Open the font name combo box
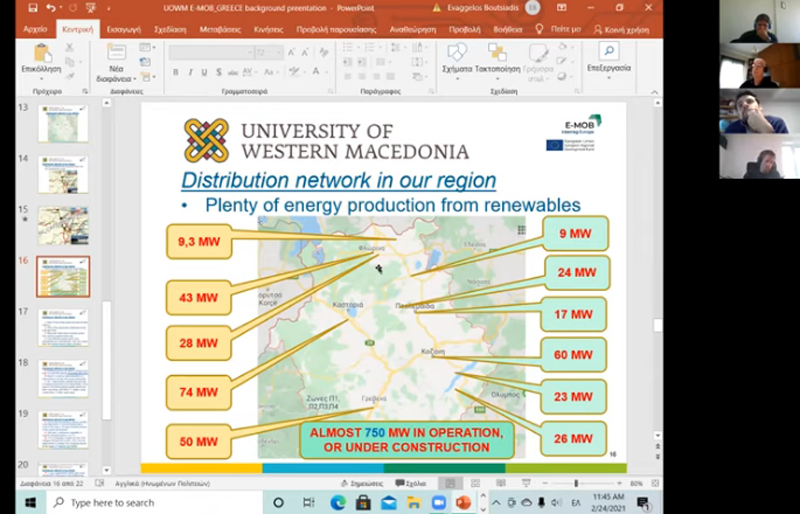 211,53
